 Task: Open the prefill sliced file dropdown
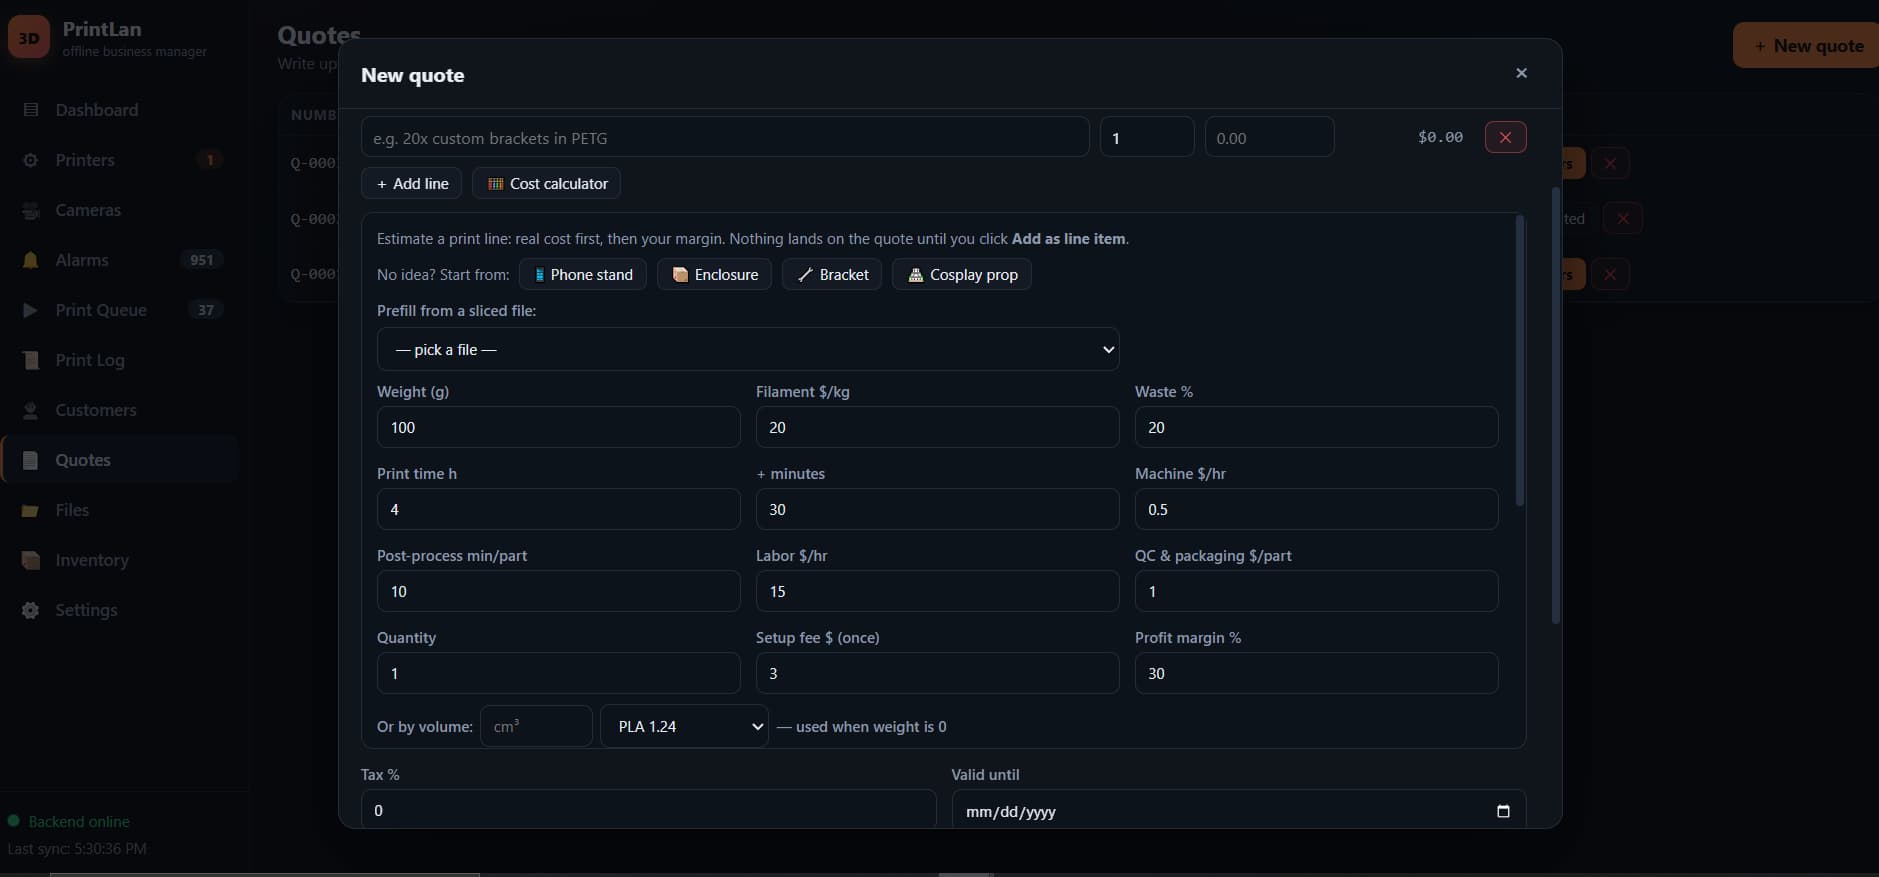click(x=748, y=349)
